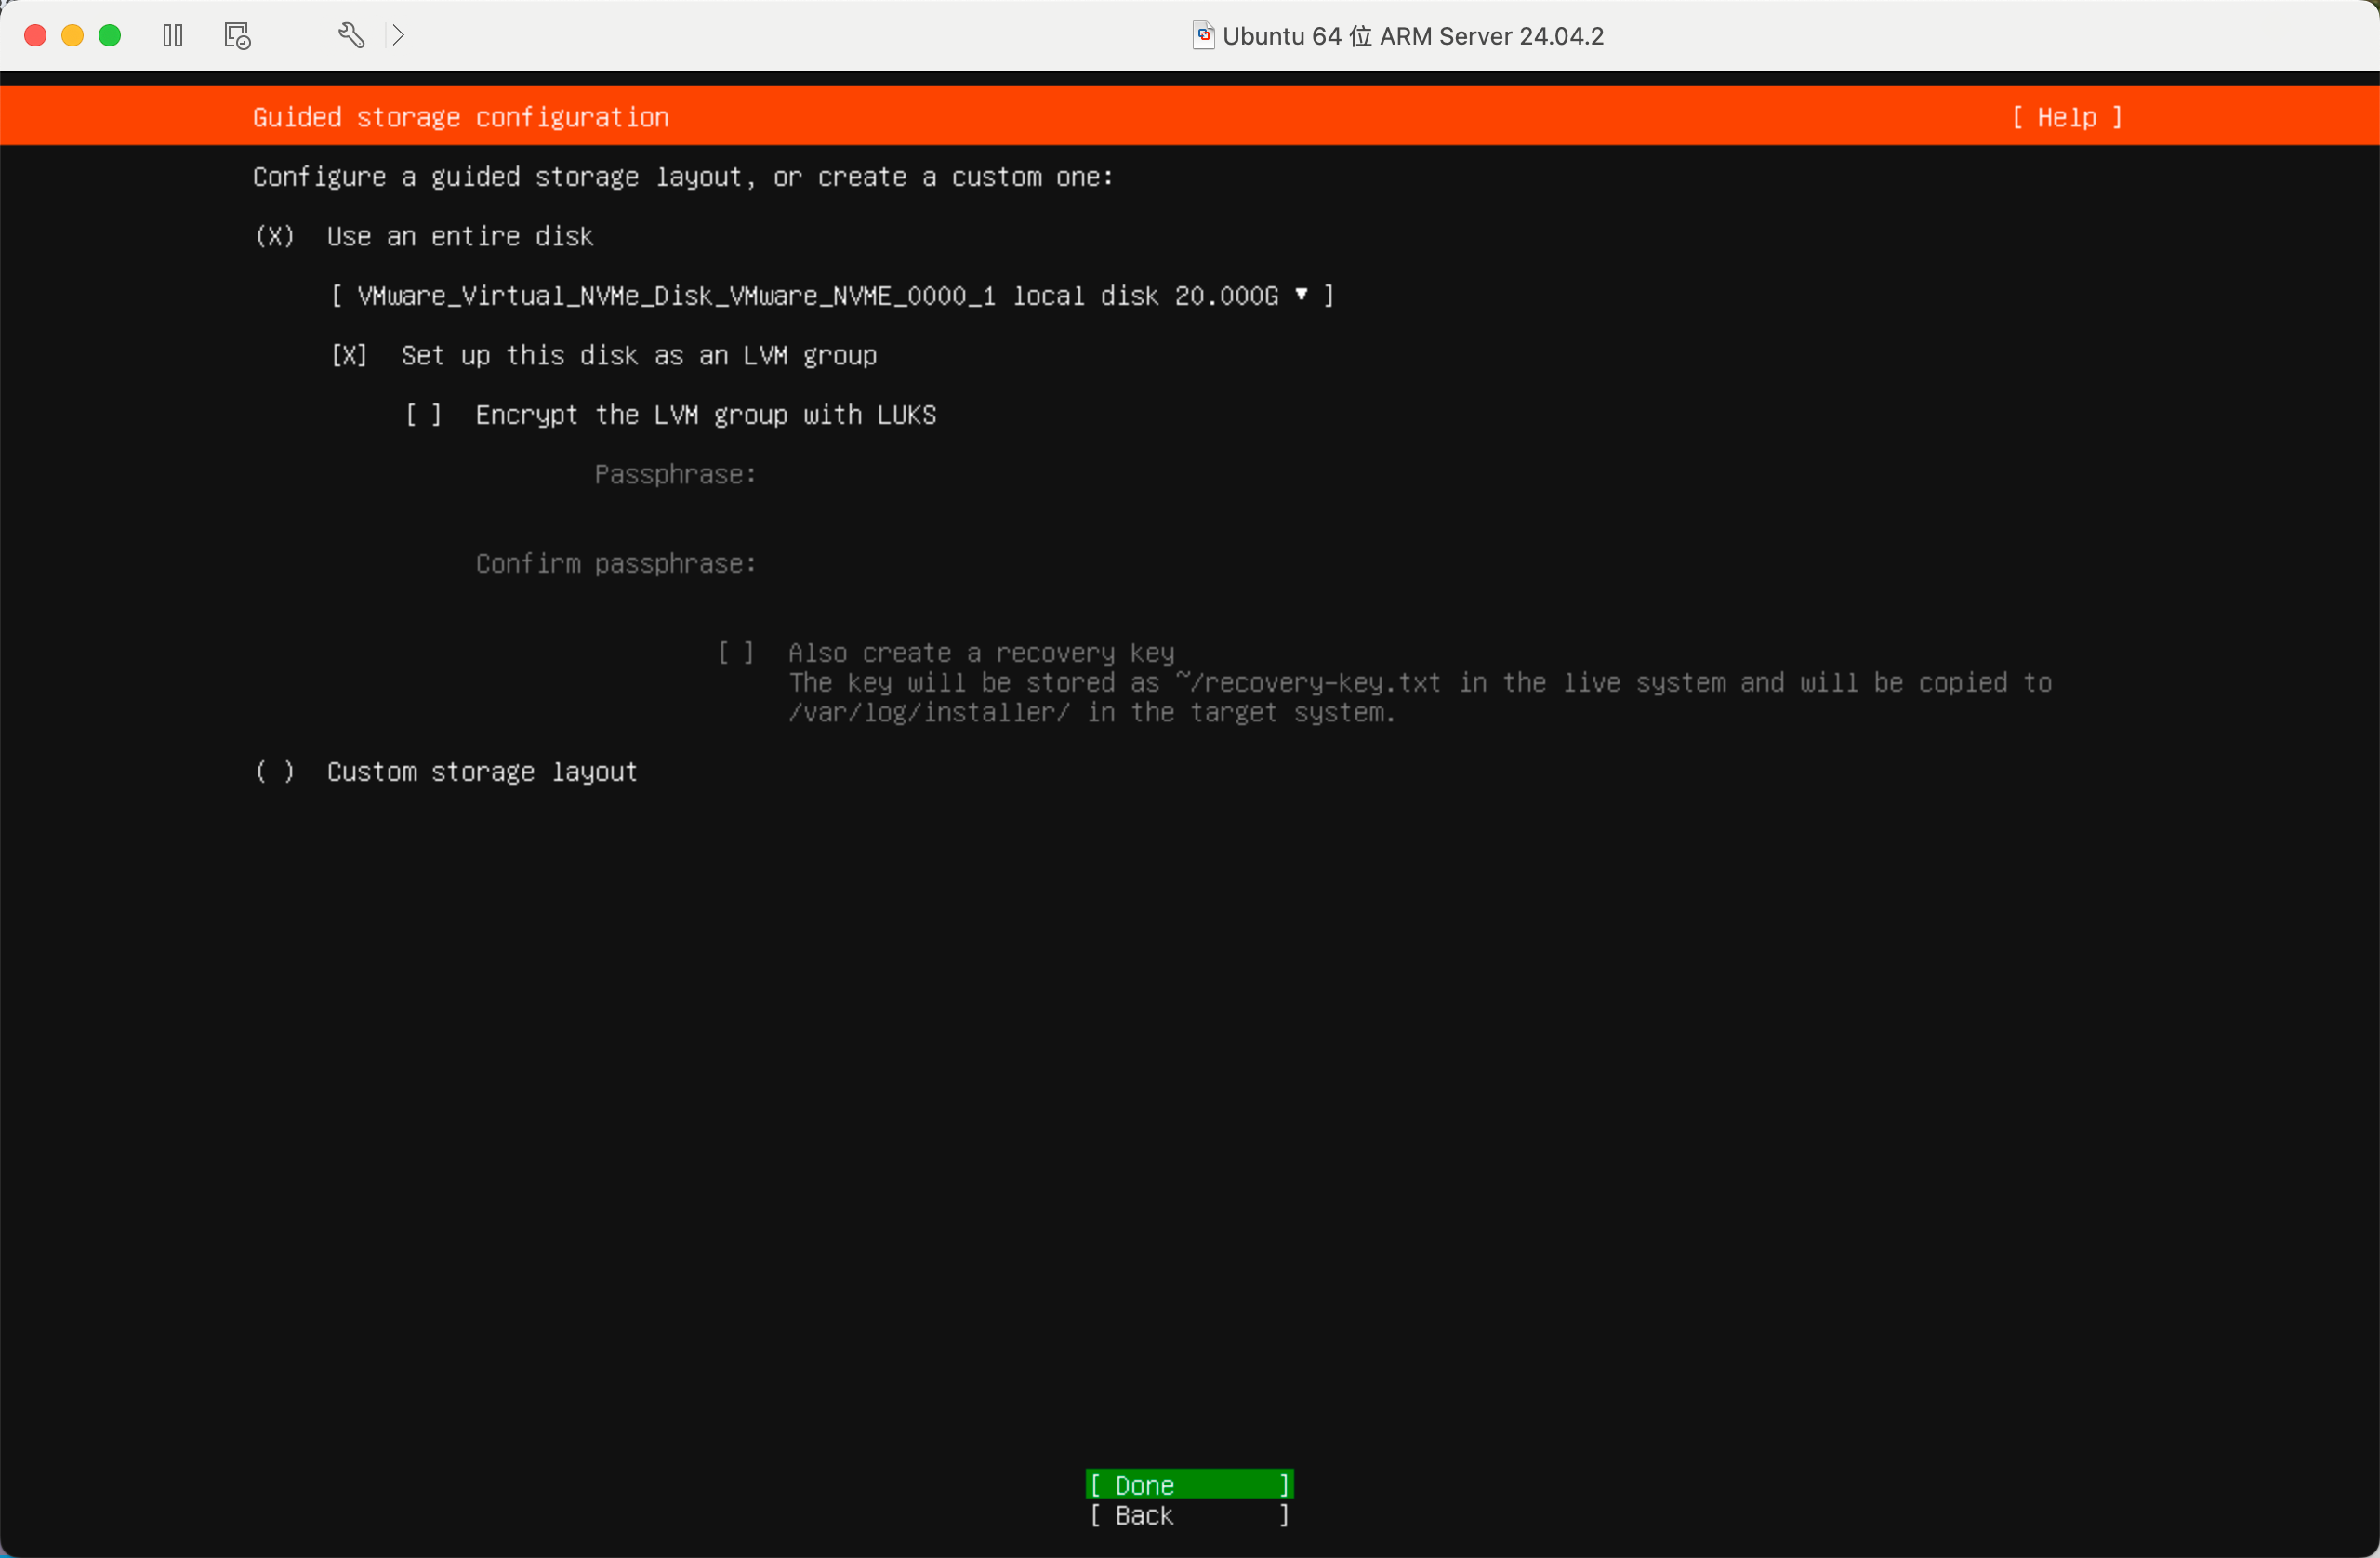Click the window title 'Ubuntu 64 位 ARM Server 24.04.2'
This screenshot has width=2380, height=1558.
tap(1412, 36)
